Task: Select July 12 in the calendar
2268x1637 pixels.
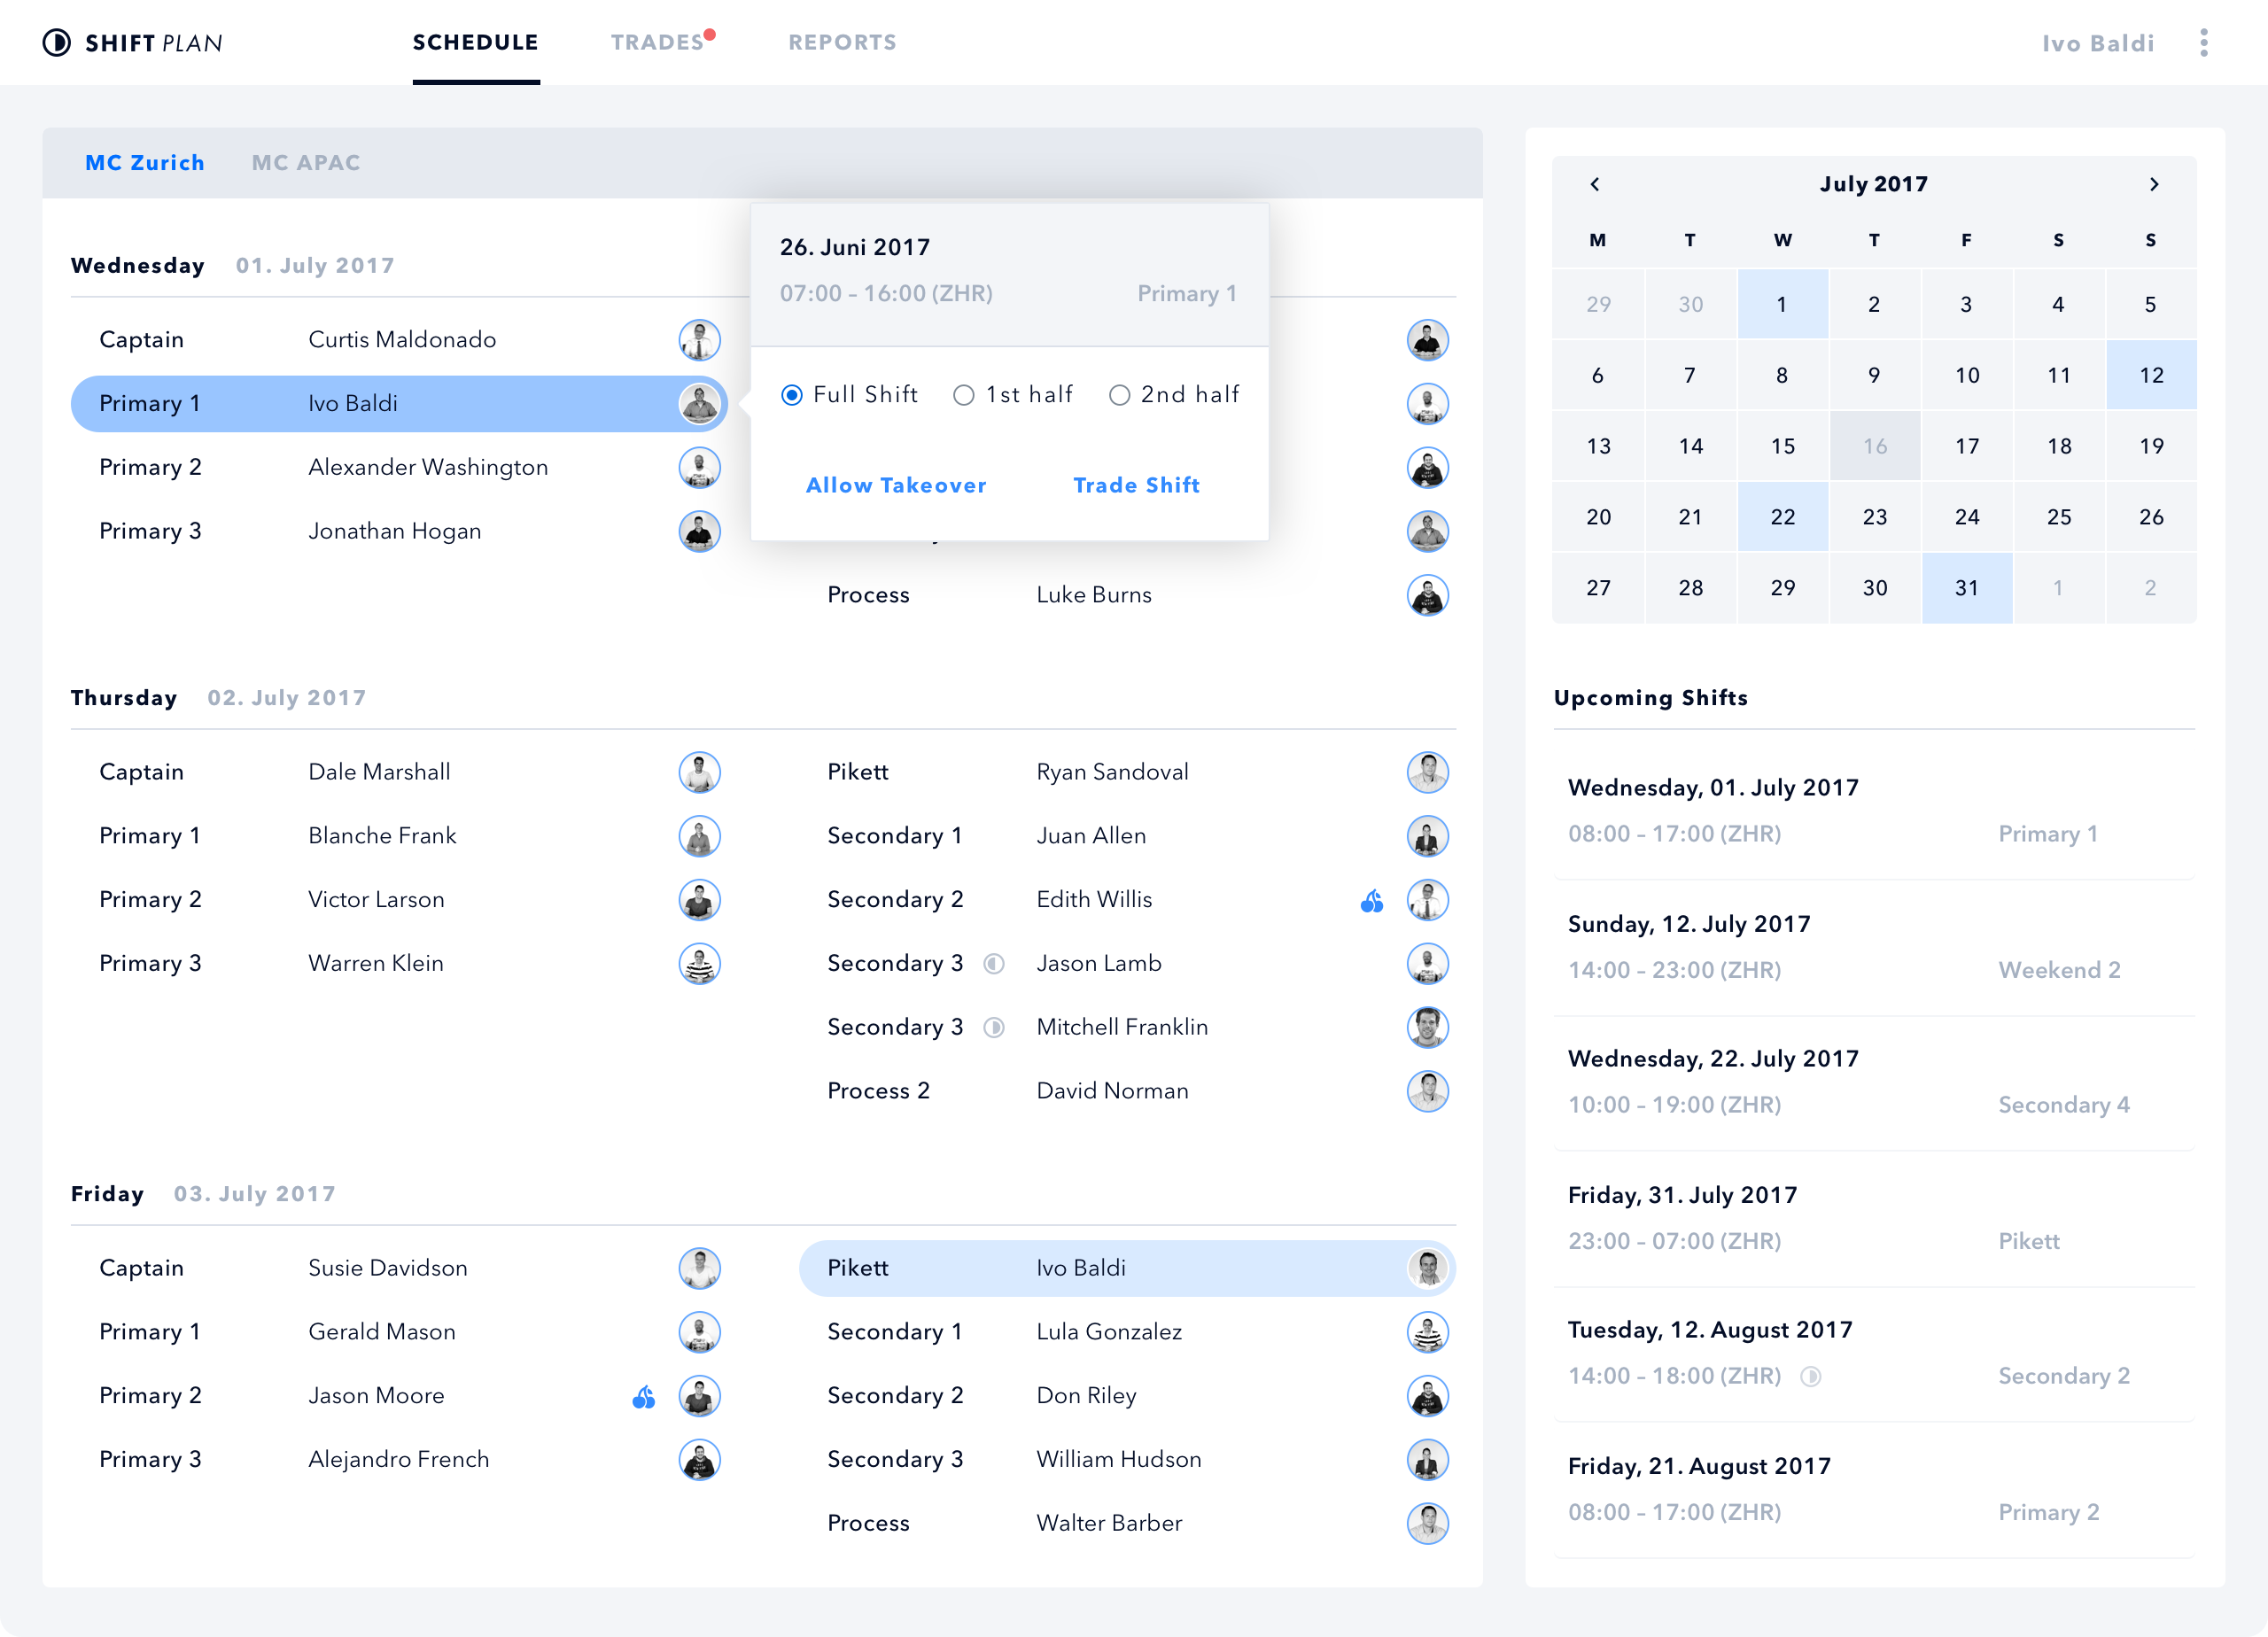Action: tap(2151, 375)
